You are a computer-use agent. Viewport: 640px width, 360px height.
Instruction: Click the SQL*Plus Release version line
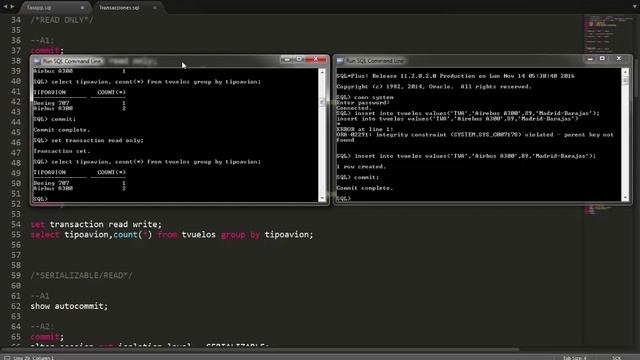tap(455, 76)
